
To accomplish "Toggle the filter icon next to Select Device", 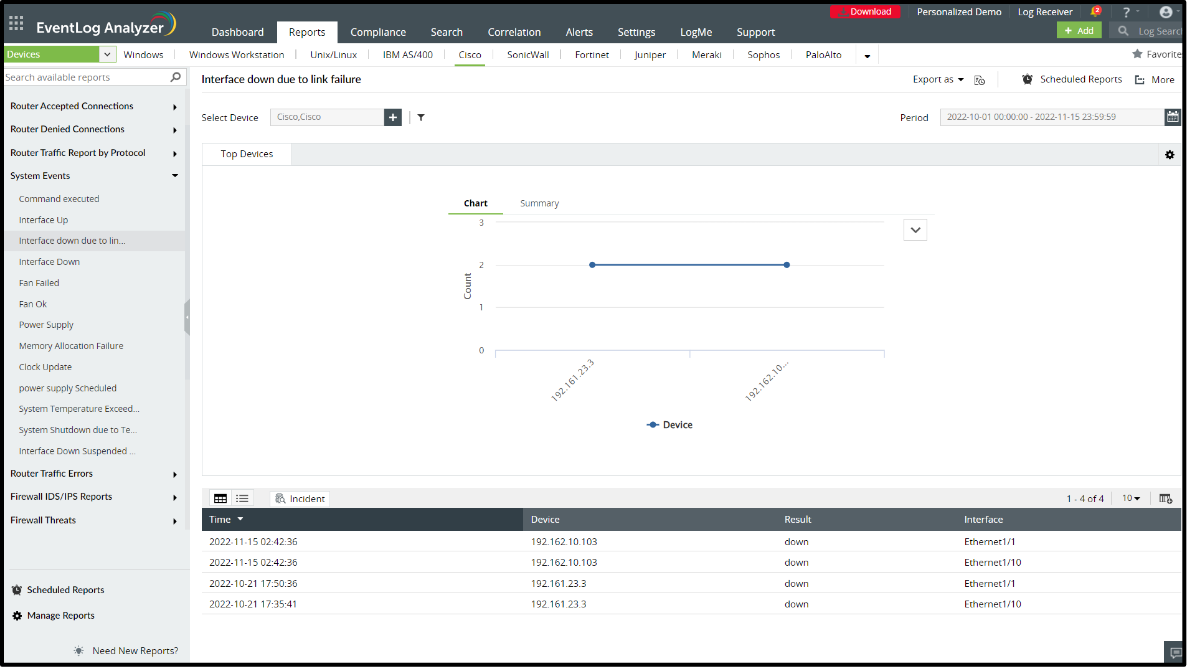I will [420, 117].
